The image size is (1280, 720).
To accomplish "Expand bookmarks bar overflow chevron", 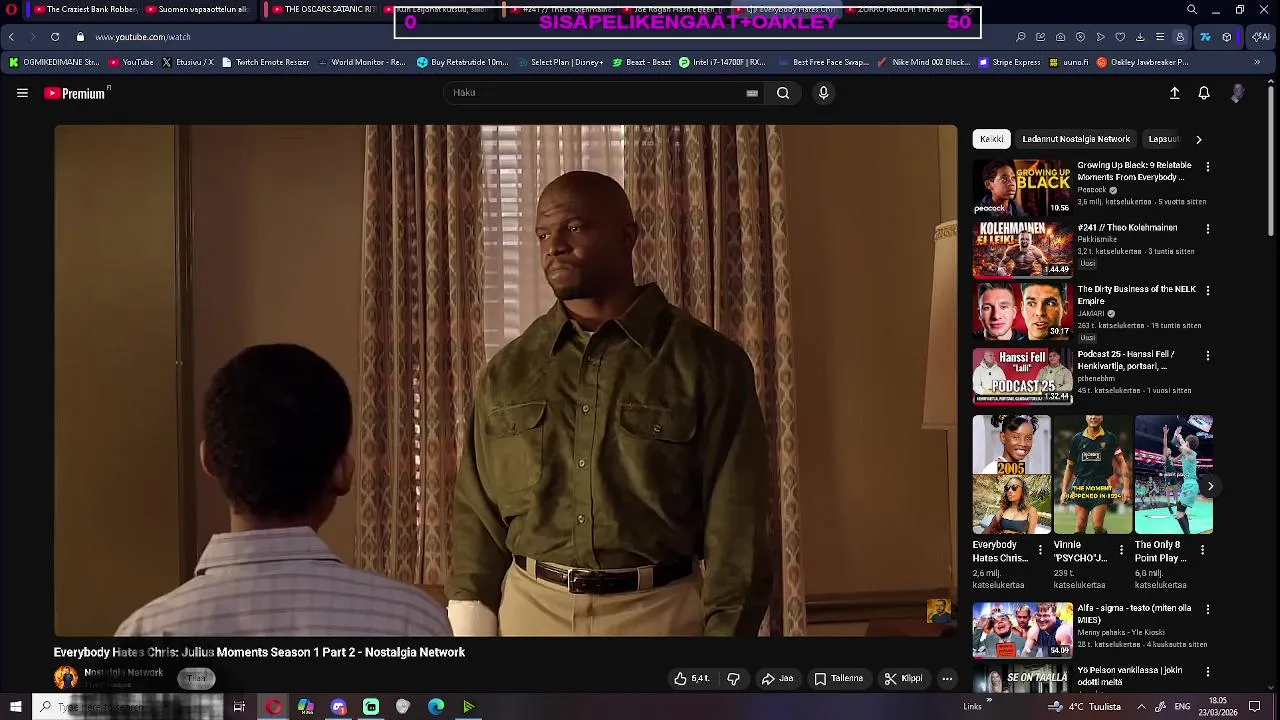I will click(1257, 62).
